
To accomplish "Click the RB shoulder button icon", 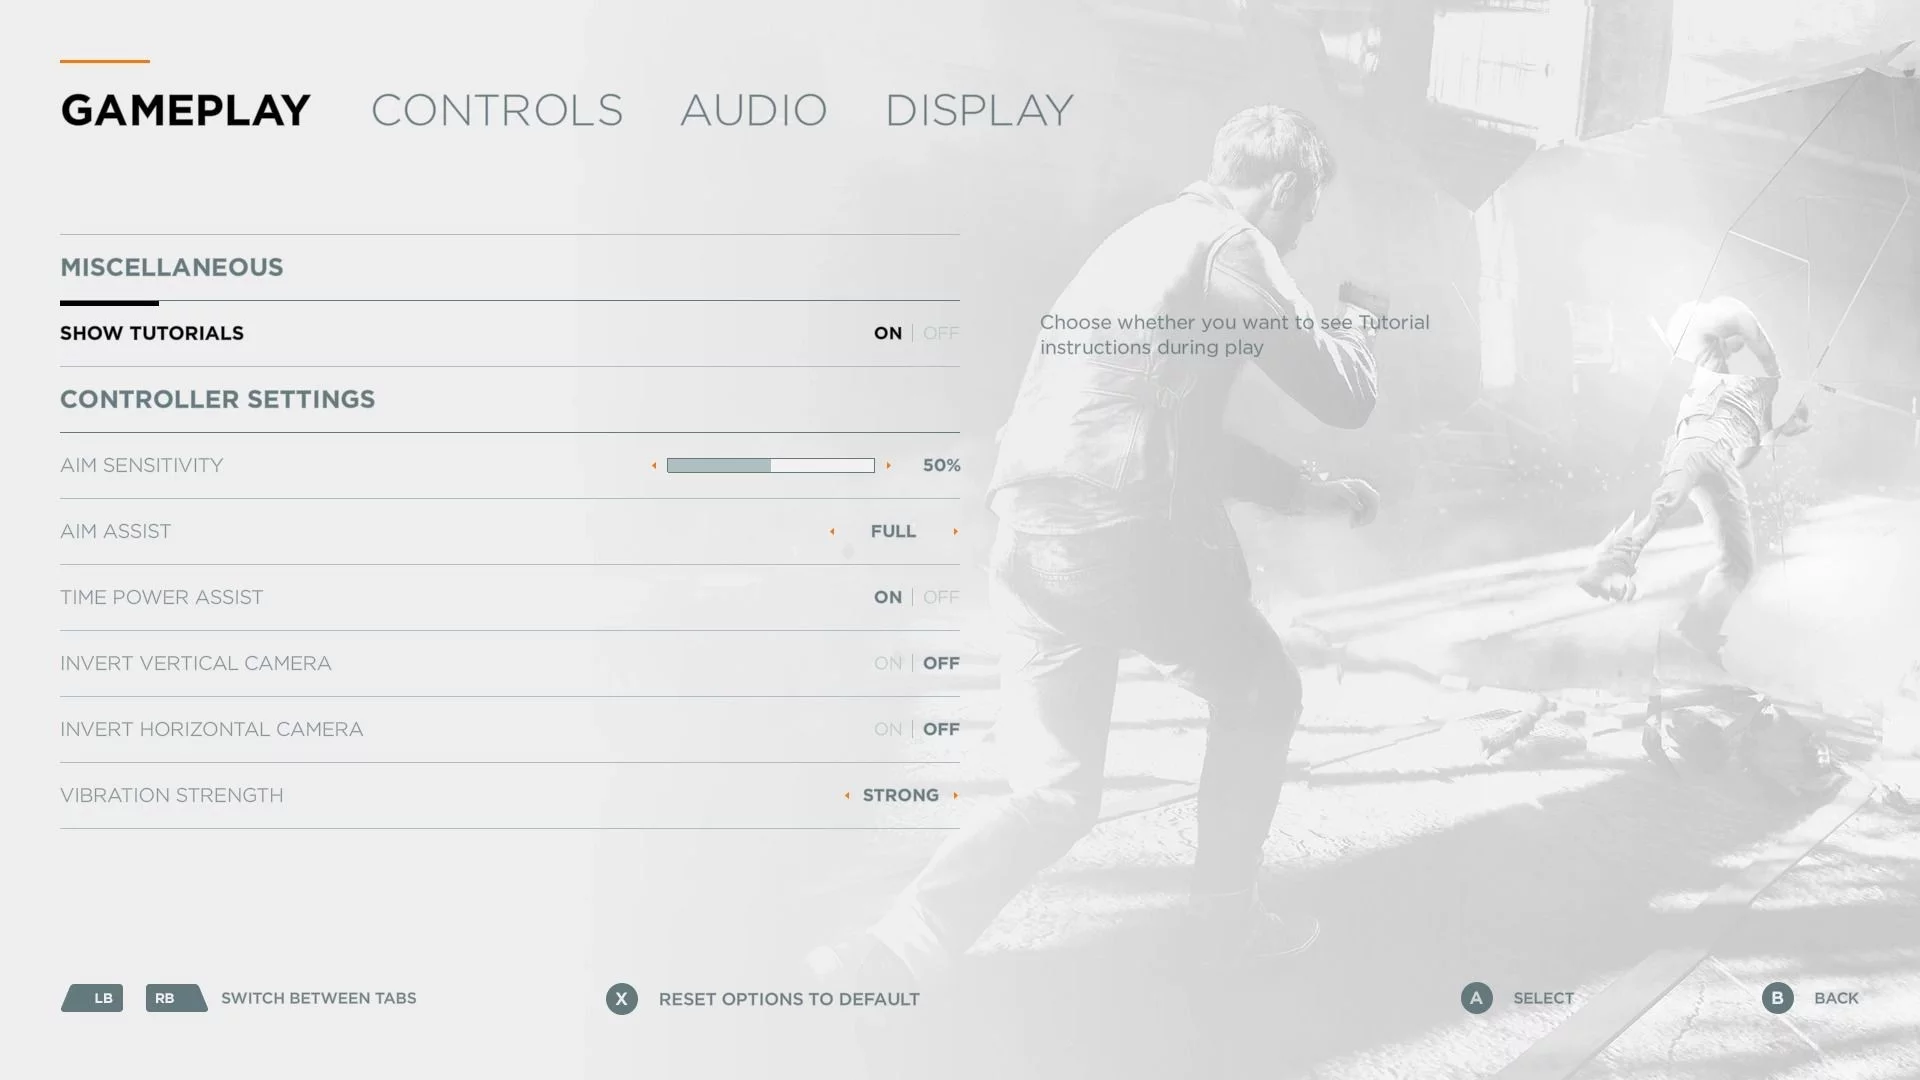I will [x=176, y=998].
